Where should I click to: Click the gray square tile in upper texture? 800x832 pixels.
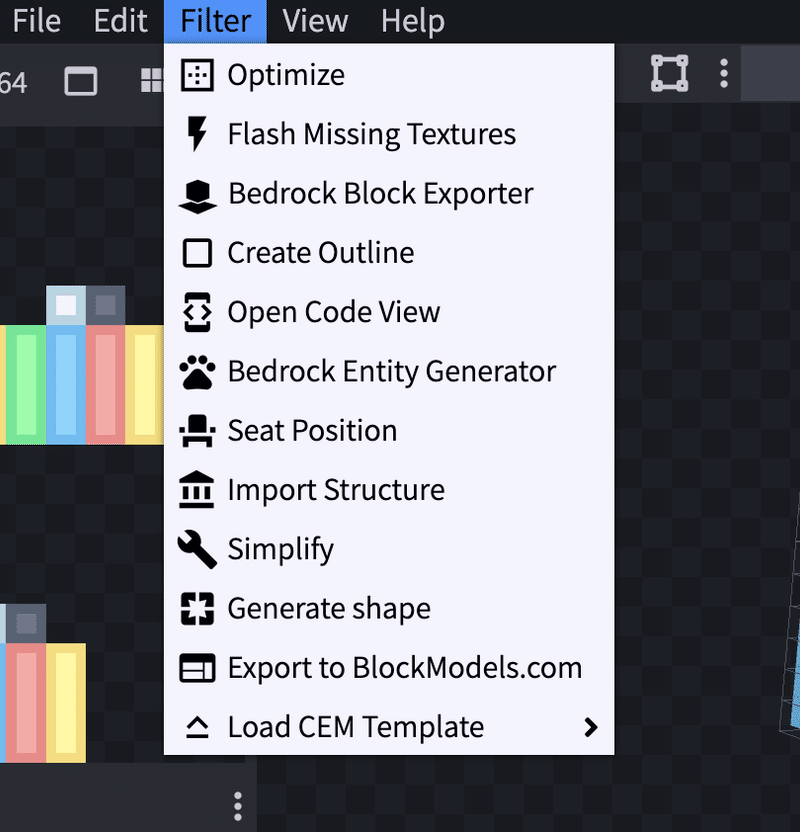pyautogui.click(x=106, y=306)
